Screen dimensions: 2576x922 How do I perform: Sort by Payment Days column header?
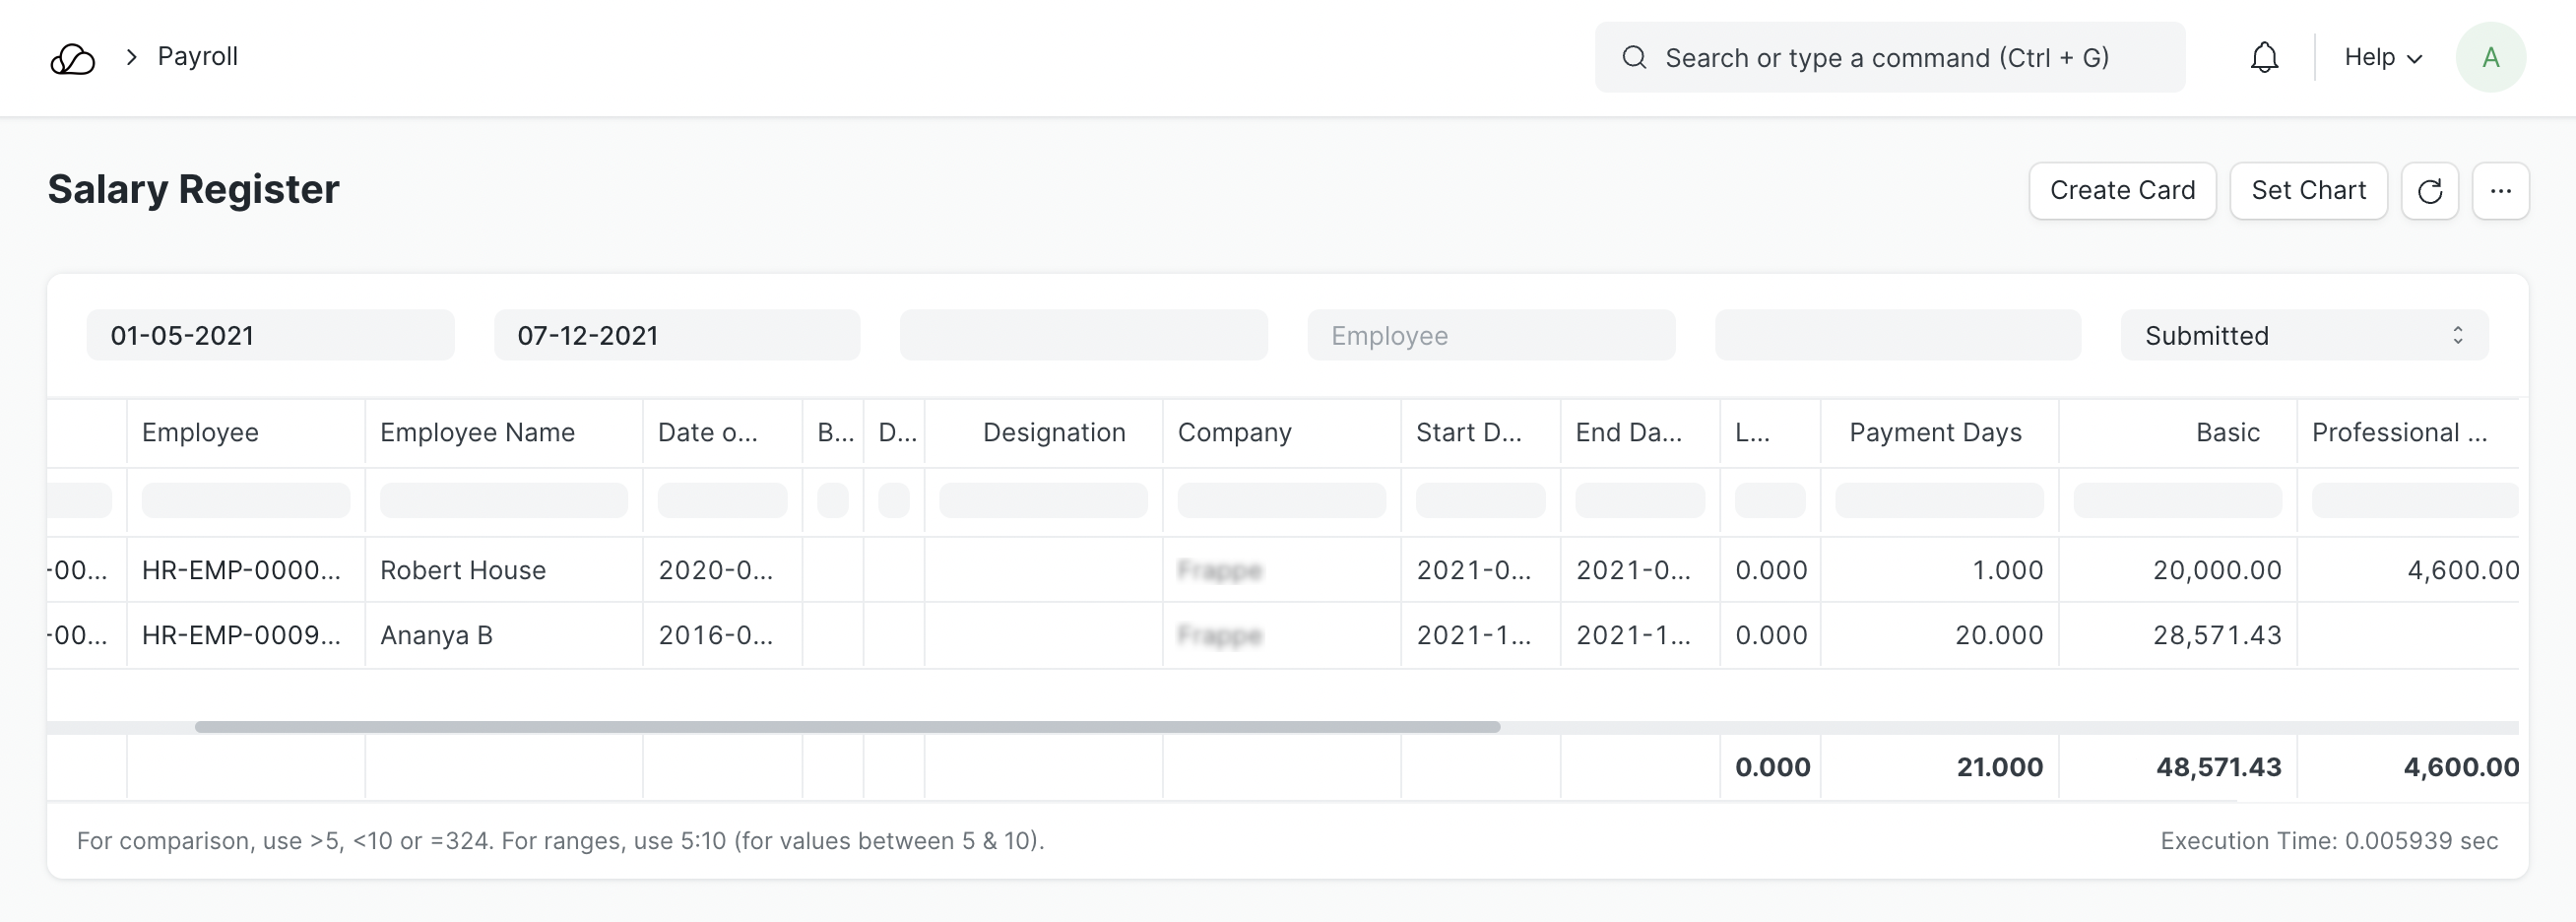click(x=1935, y=433)
